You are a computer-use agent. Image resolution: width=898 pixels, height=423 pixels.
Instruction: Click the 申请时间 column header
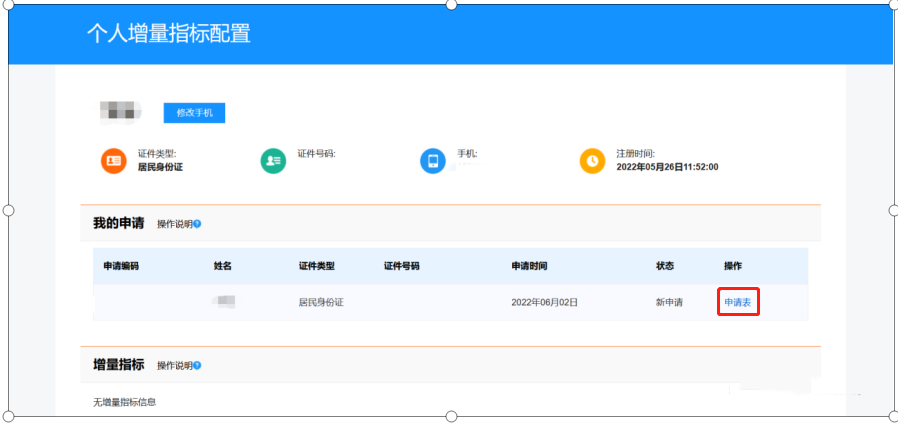coord(529,267)
